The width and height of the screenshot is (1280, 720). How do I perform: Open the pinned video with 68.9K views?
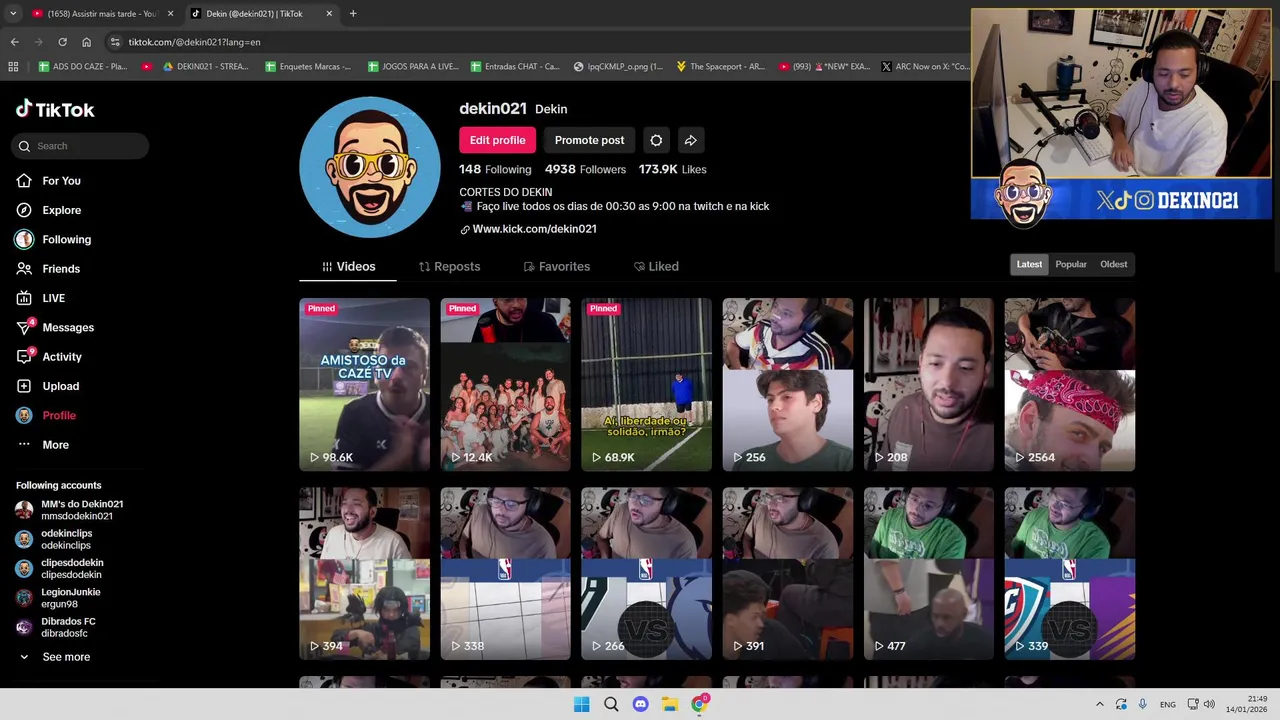click(646, 384)
